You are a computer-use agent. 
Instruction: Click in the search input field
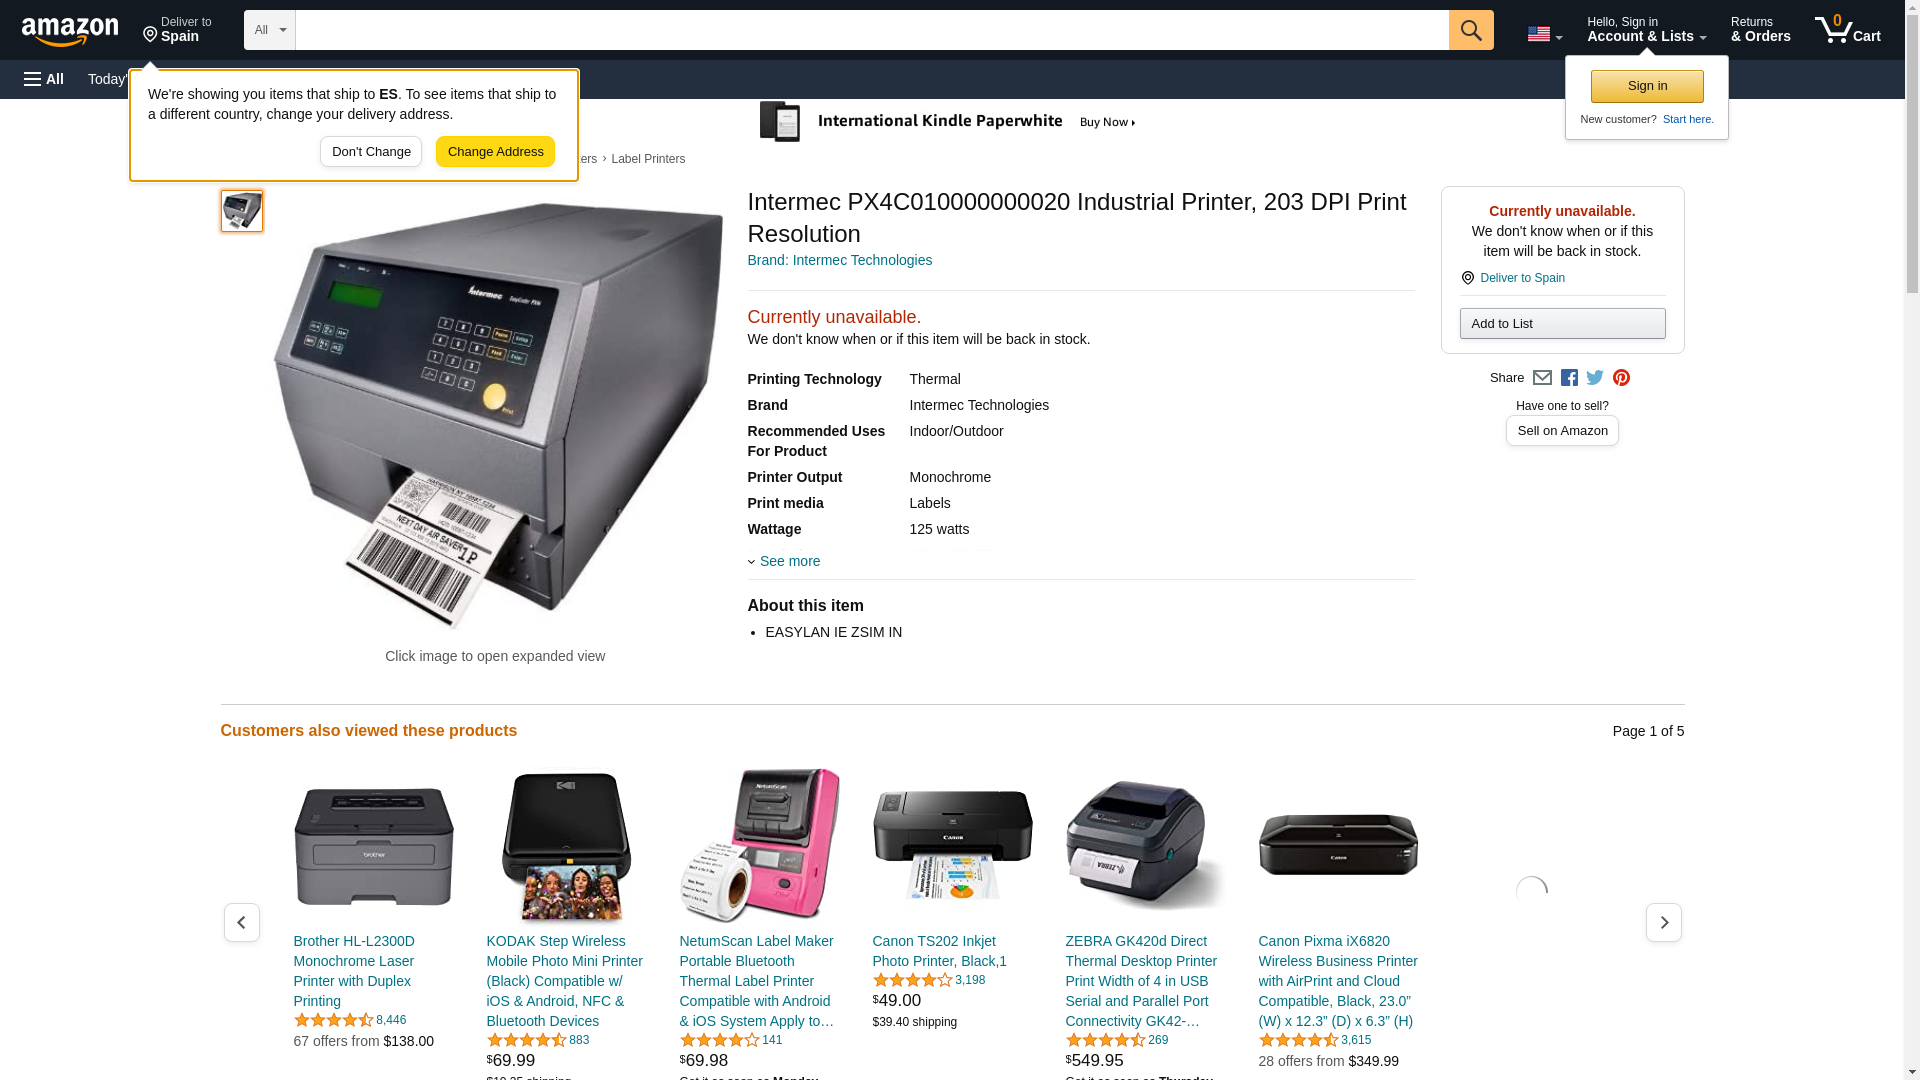coord(872,30)
